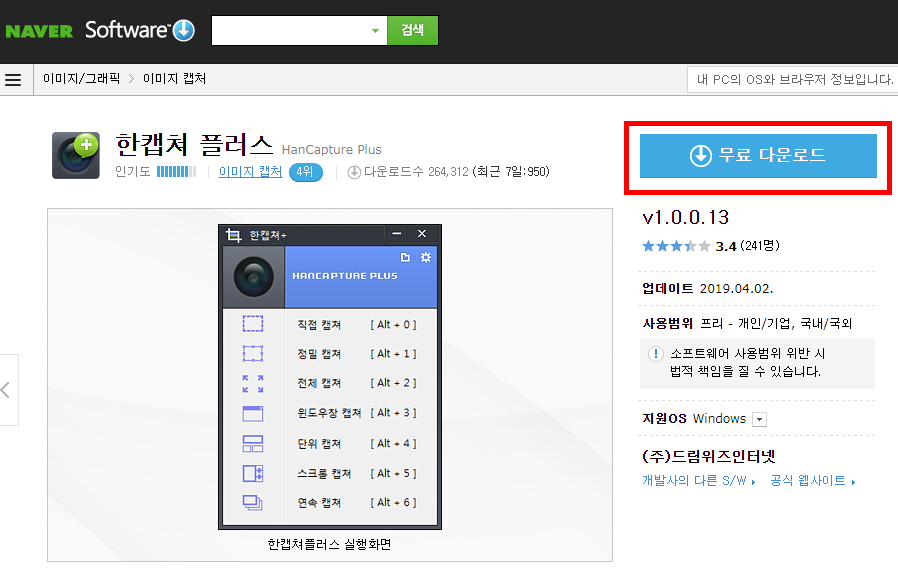This screenshot has height=569, width=898.
Task: Click the settings gear in the HanCapture window
Action: point(426,258)
